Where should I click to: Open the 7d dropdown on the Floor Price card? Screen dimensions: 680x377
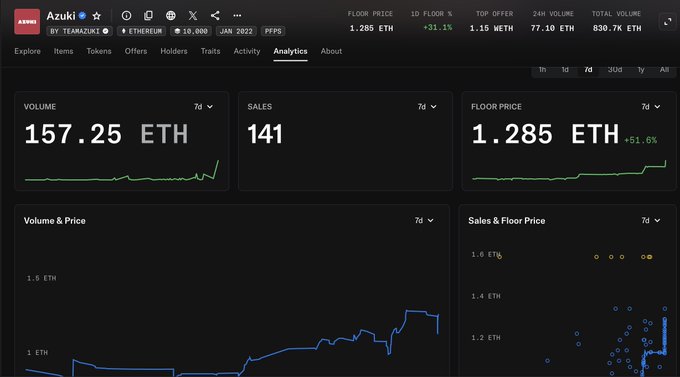click(x=651, y=107)
